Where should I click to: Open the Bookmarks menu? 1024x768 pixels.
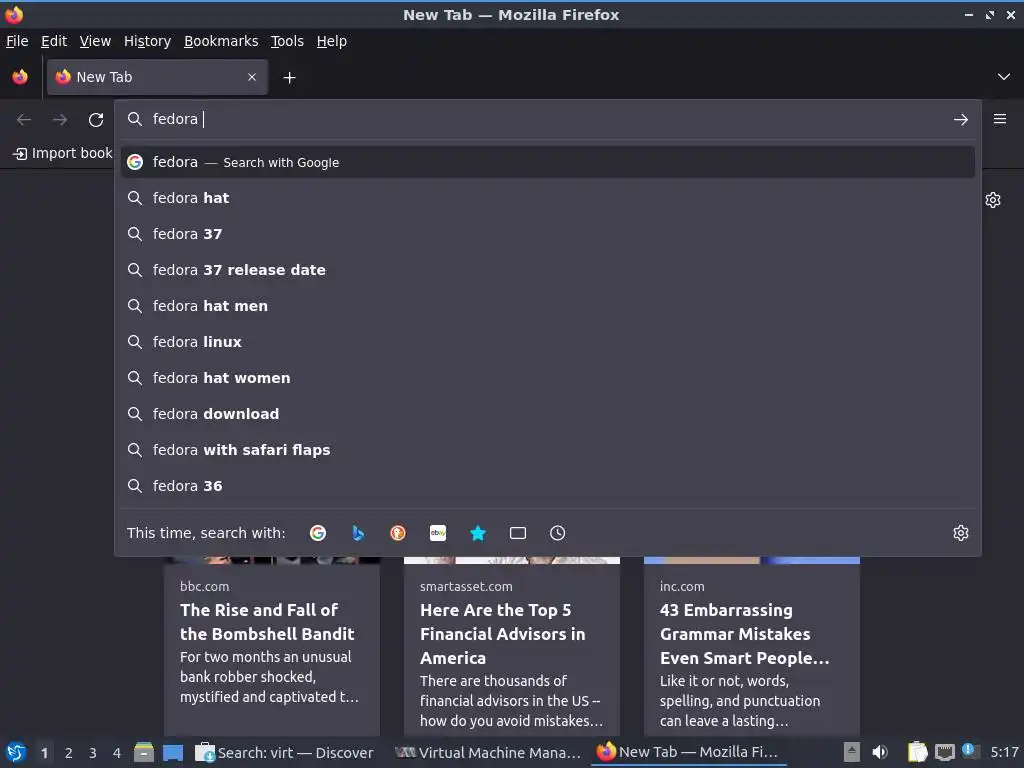(221, 41)
